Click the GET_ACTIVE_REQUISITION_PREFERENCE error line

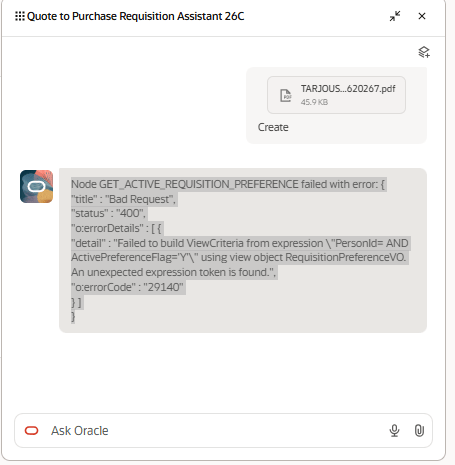[228, 184]
